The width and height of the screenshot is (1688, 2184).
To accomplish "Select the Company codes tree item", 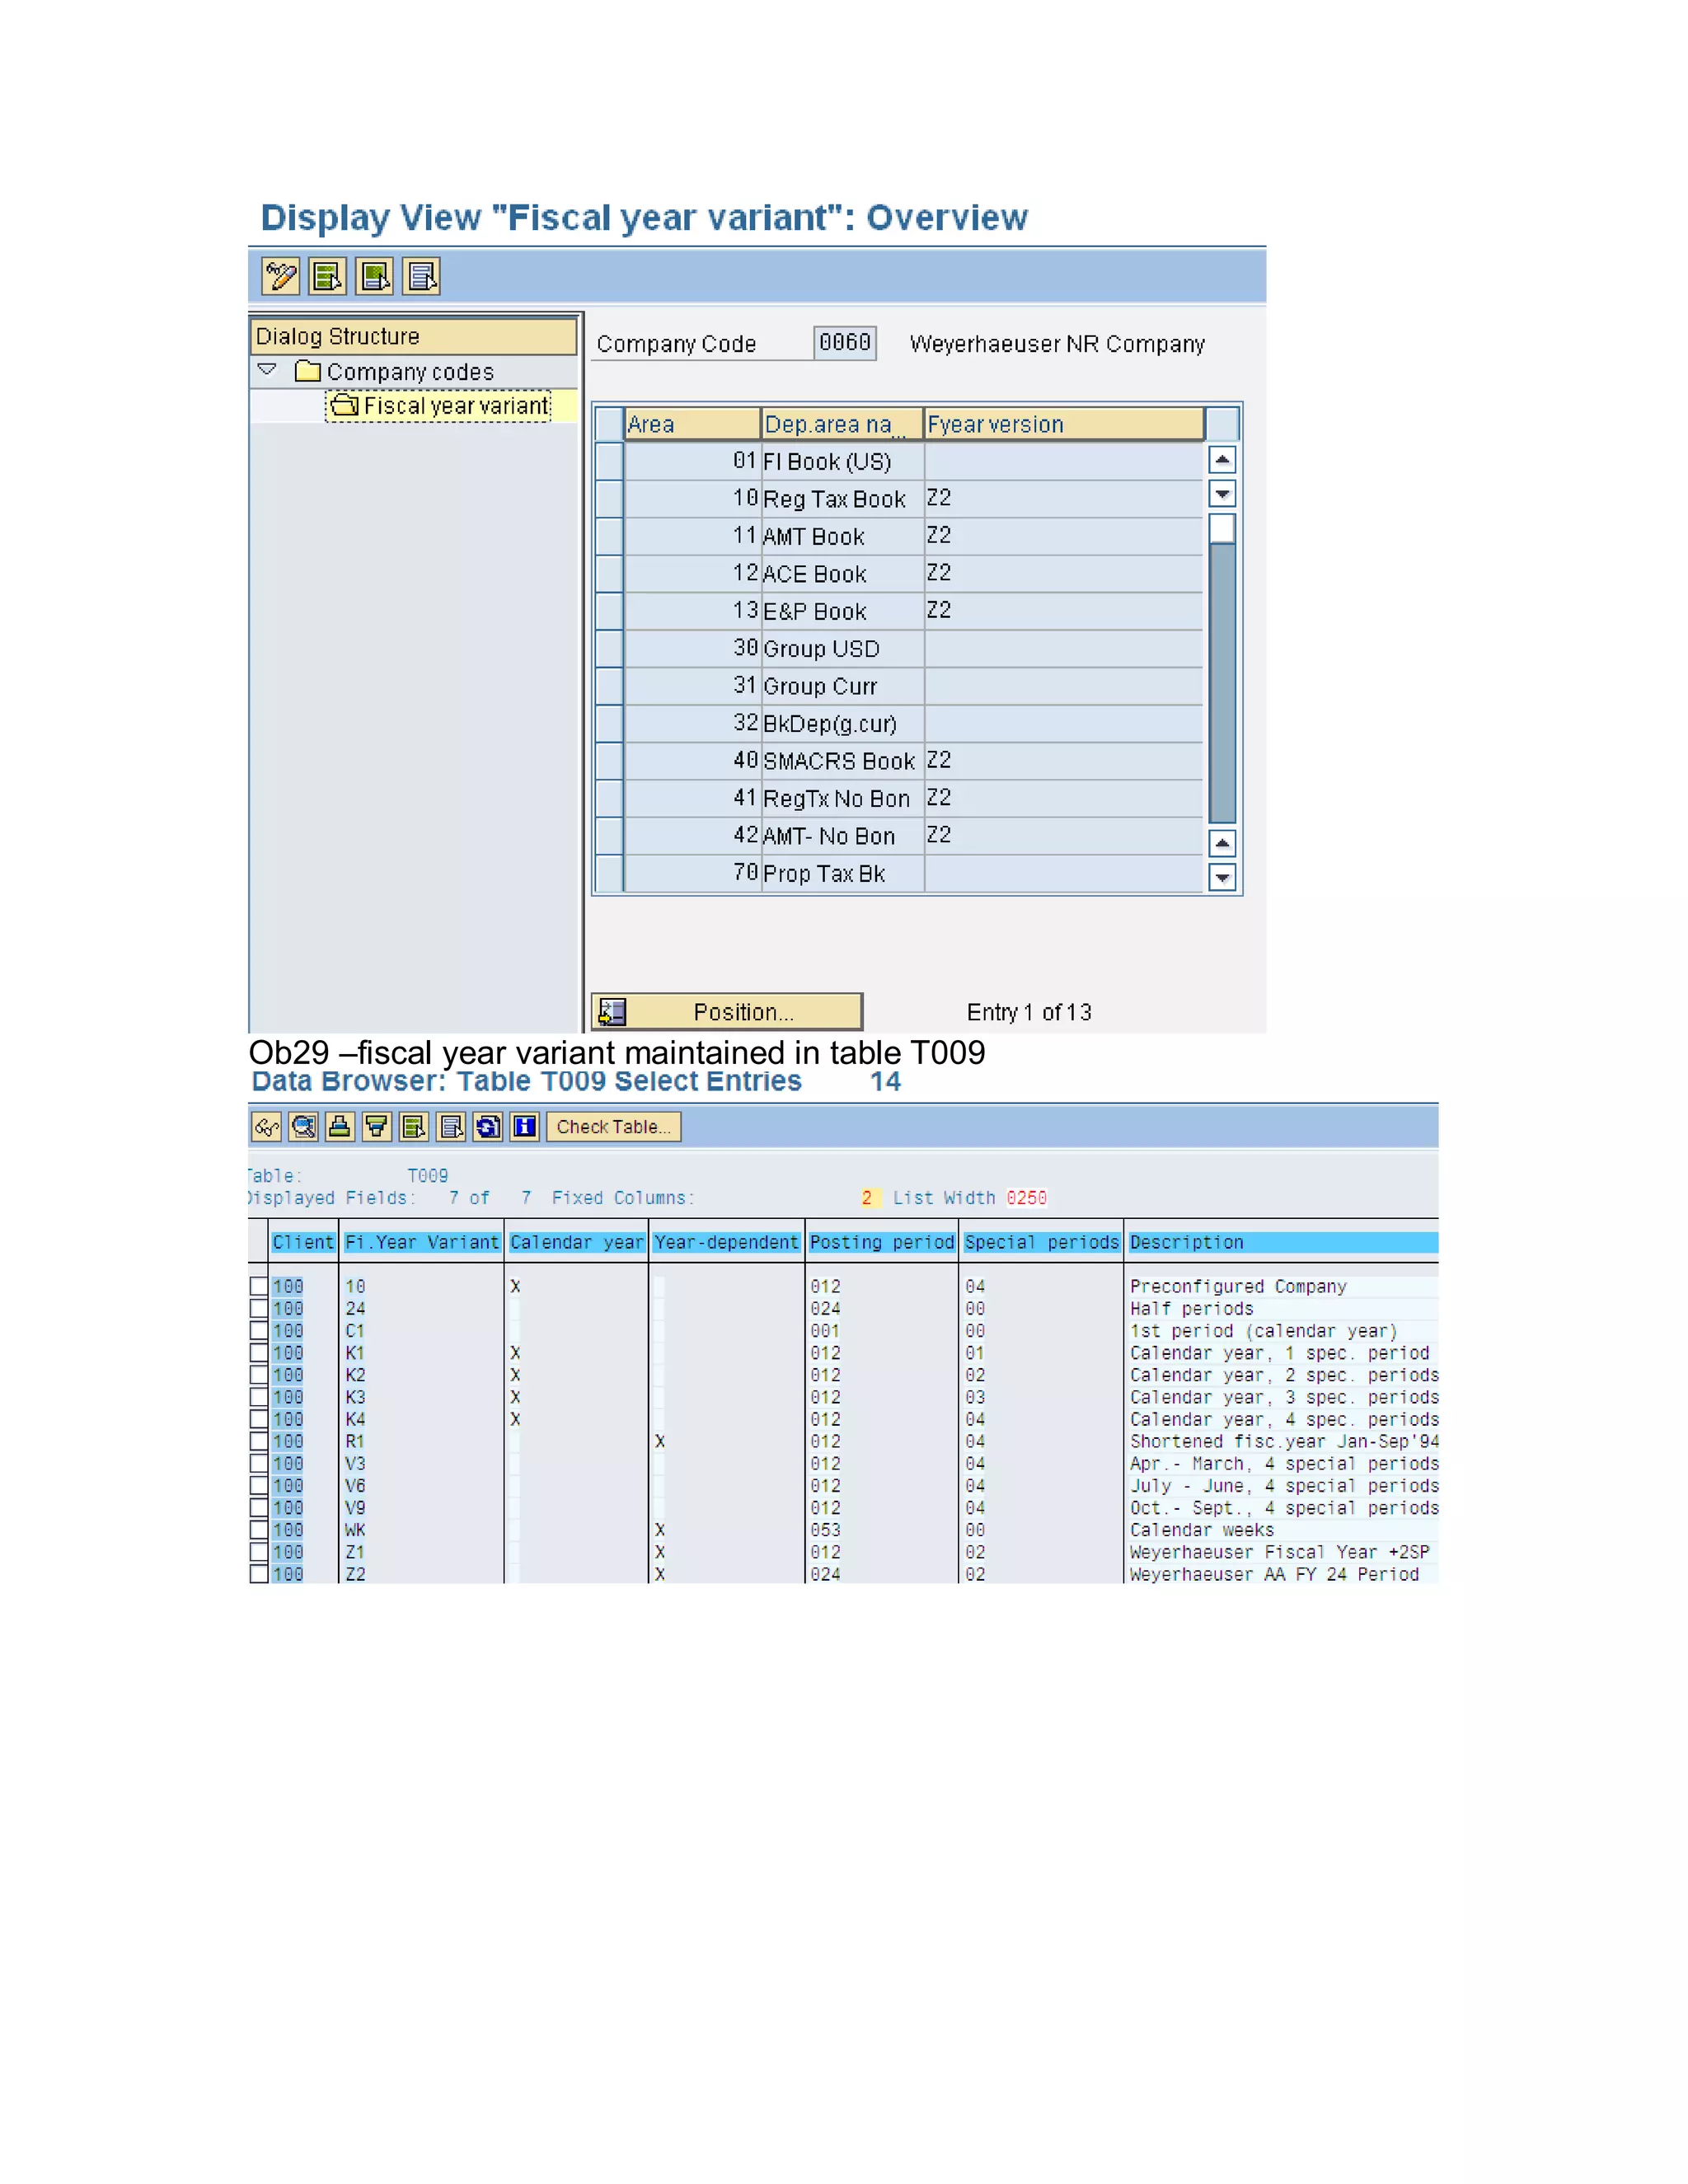I will [410, 372].
